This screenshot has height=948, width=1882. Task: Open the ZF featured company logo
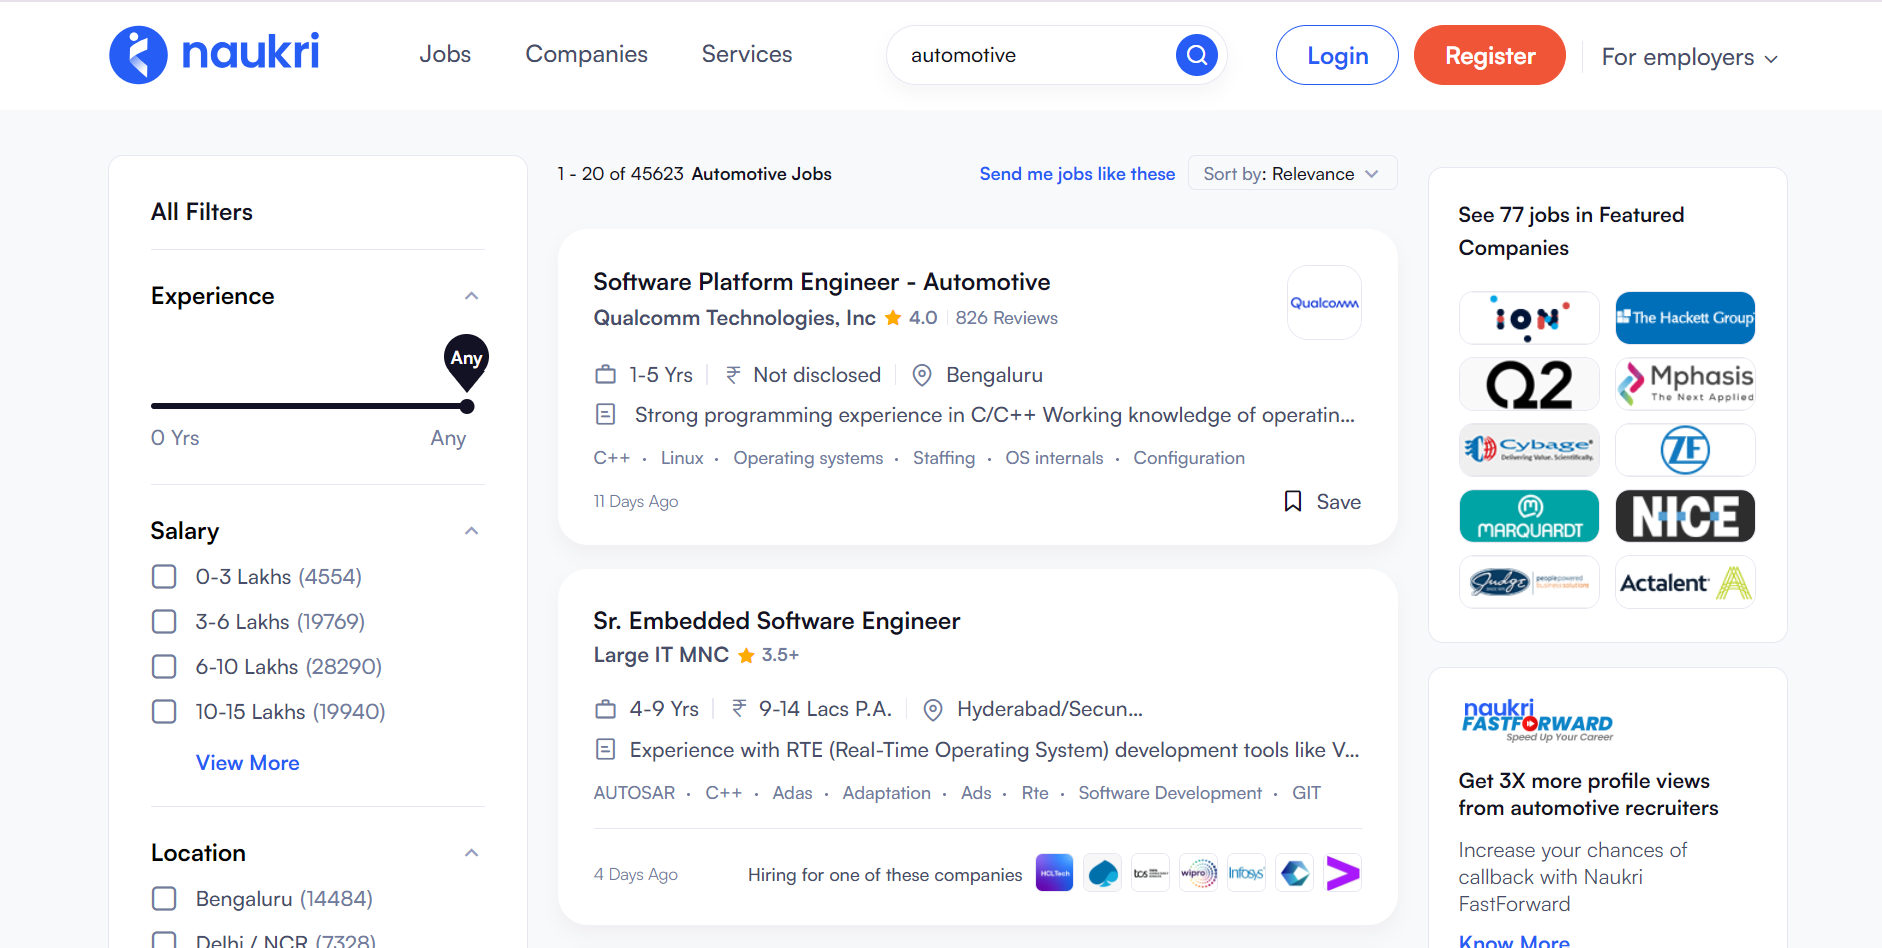coord(1685,450)
